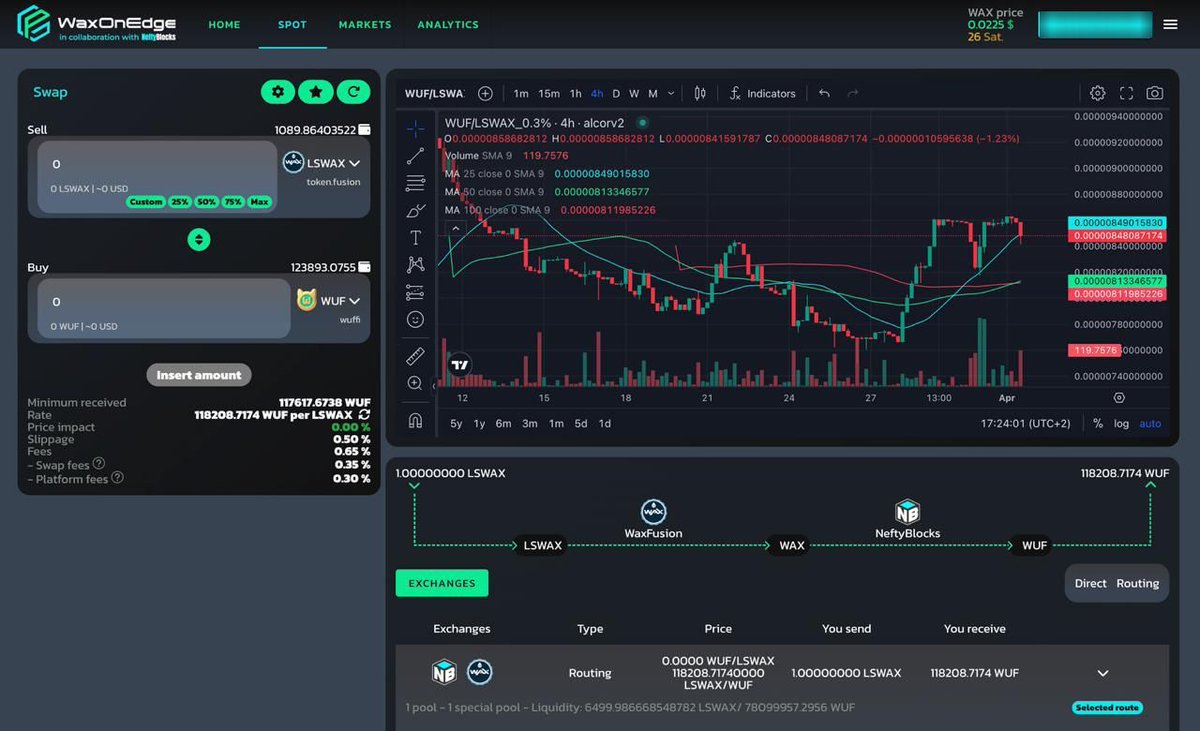Open swap settings gear button
Image resolution: width=1200 pixels, height=731 pixels.
click(278, 92)
